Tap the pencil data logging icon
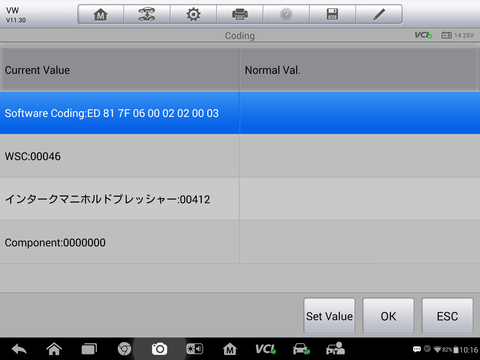 [x=379, y=14]
